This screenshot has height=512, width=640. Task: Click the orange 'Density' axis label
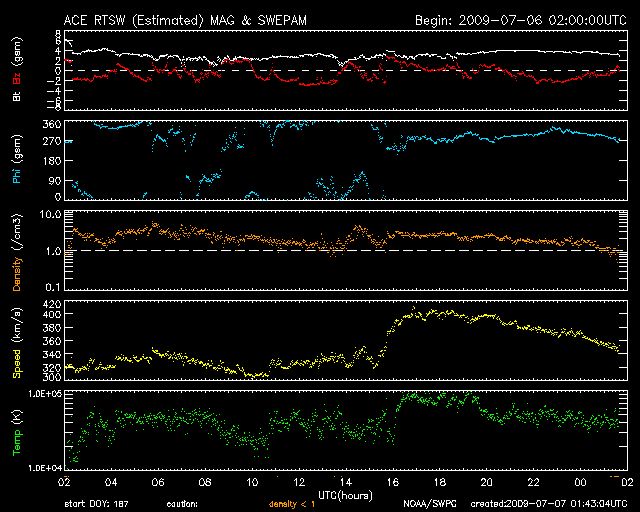[16, 274]
